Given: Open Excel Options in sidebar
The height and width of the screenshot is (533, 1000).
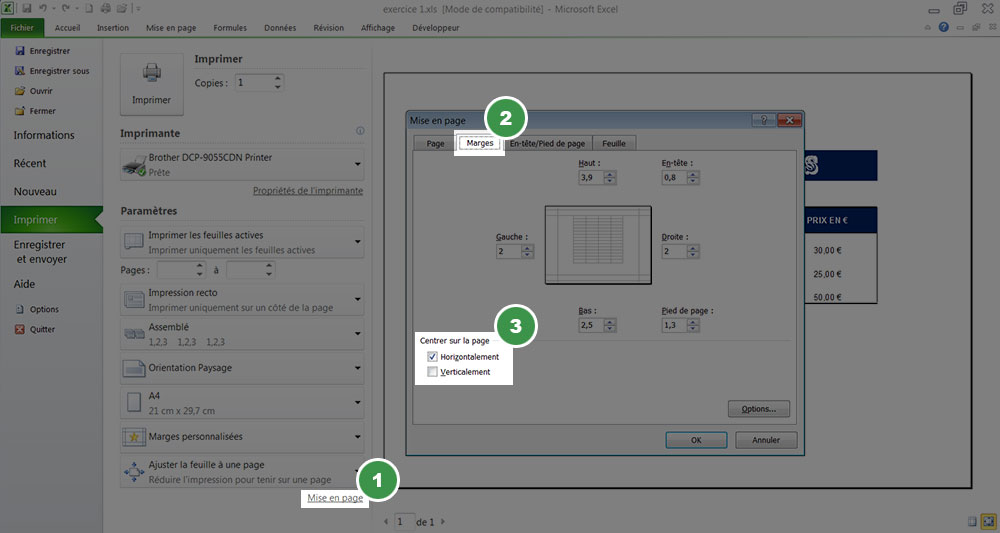Looking at the screenshot, I should (37, 309).
